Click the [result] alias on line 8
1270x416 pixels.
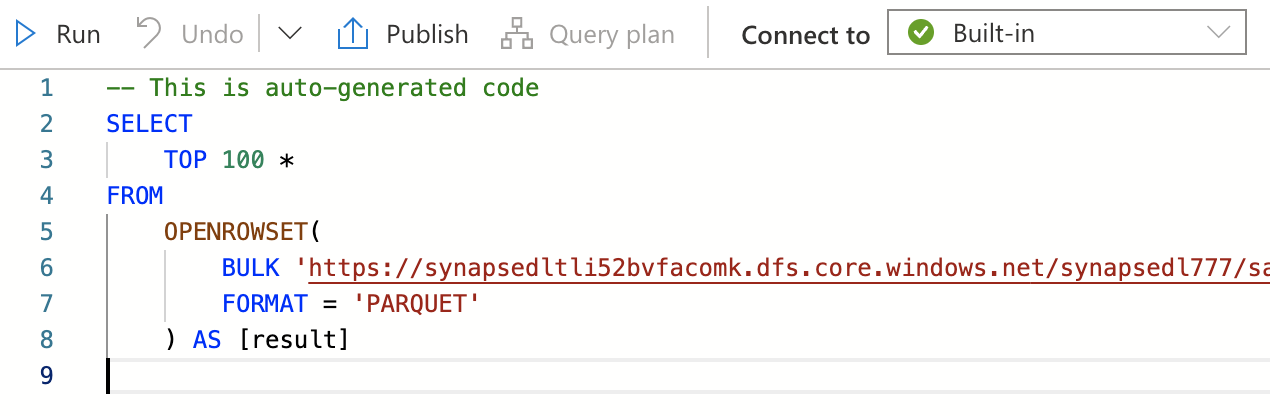point(293,340)
